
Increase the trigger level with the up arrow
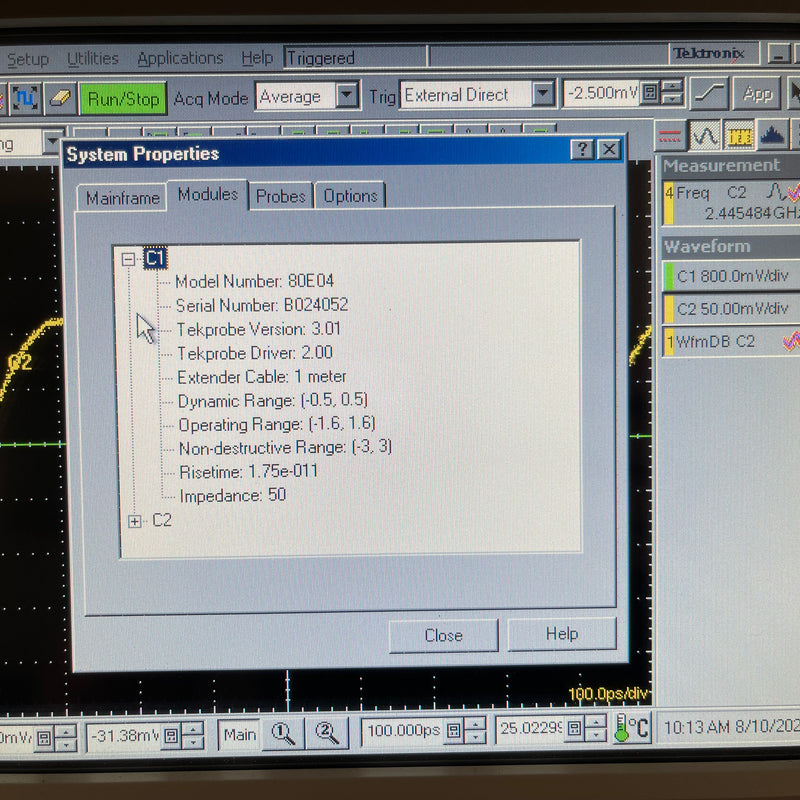click(672, 86)
